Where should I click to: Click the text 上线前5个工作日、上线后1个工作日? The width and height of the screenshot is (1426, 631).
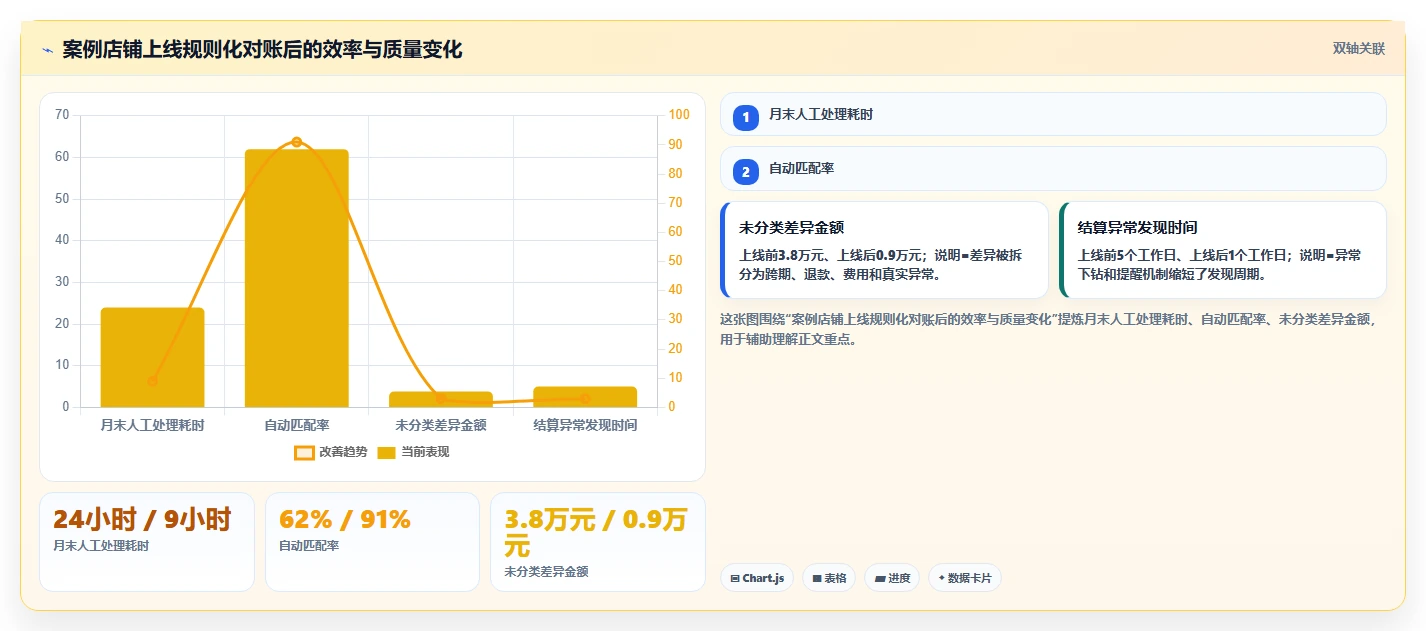[x=1183, y=255]
